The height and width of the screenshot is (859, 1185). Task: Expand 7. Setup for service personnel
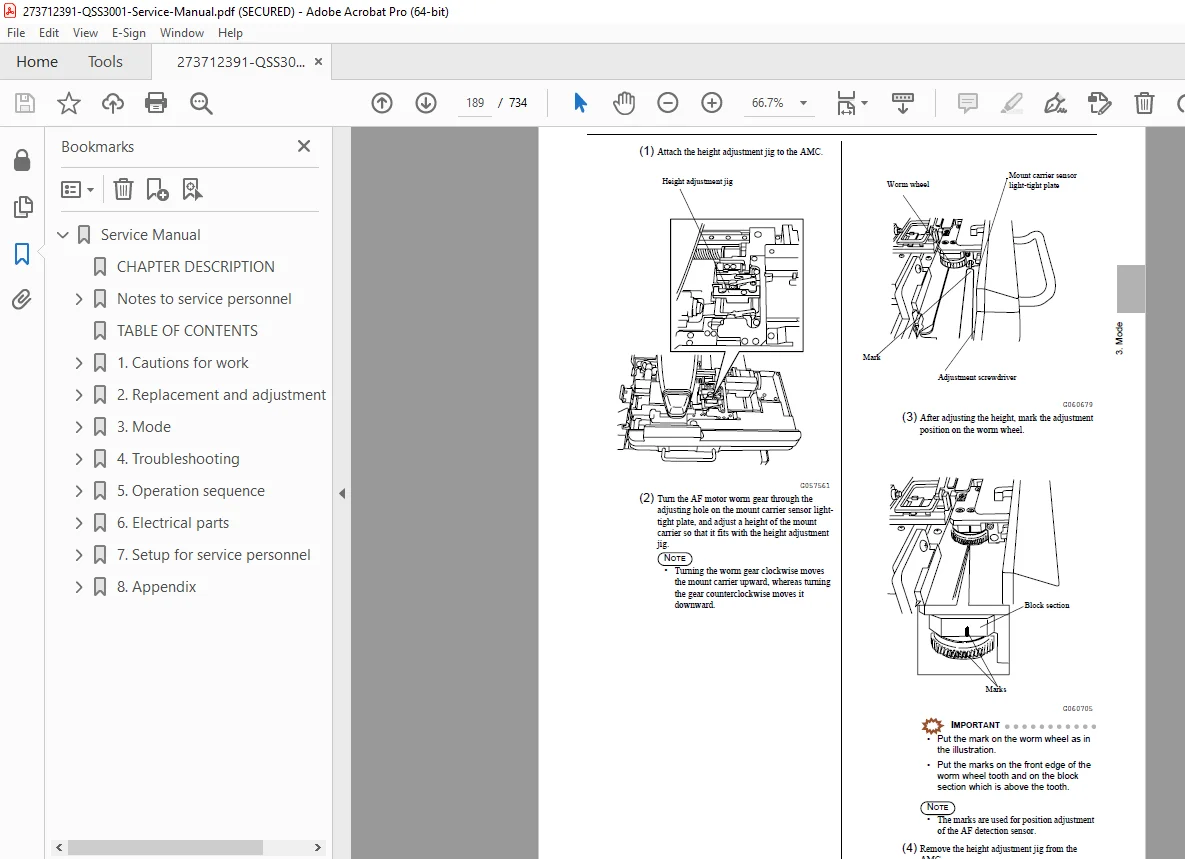pyautogui.click(x=79, y=555)
